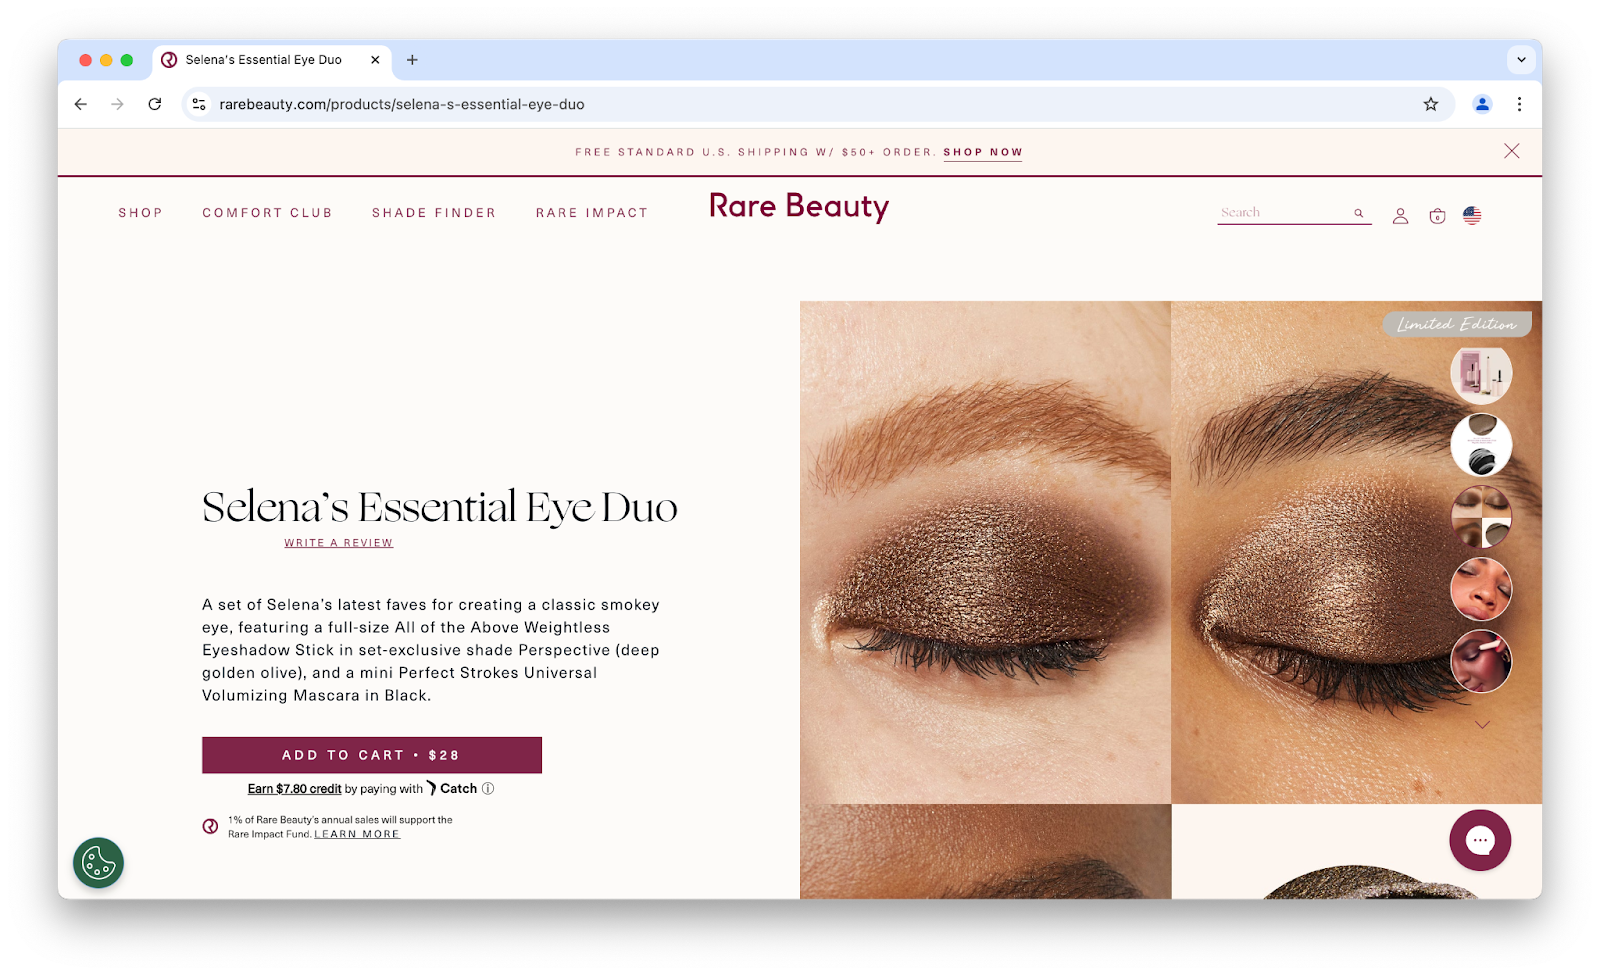
Task: Click the search magnifier icon
Action: coord(1359,213)
